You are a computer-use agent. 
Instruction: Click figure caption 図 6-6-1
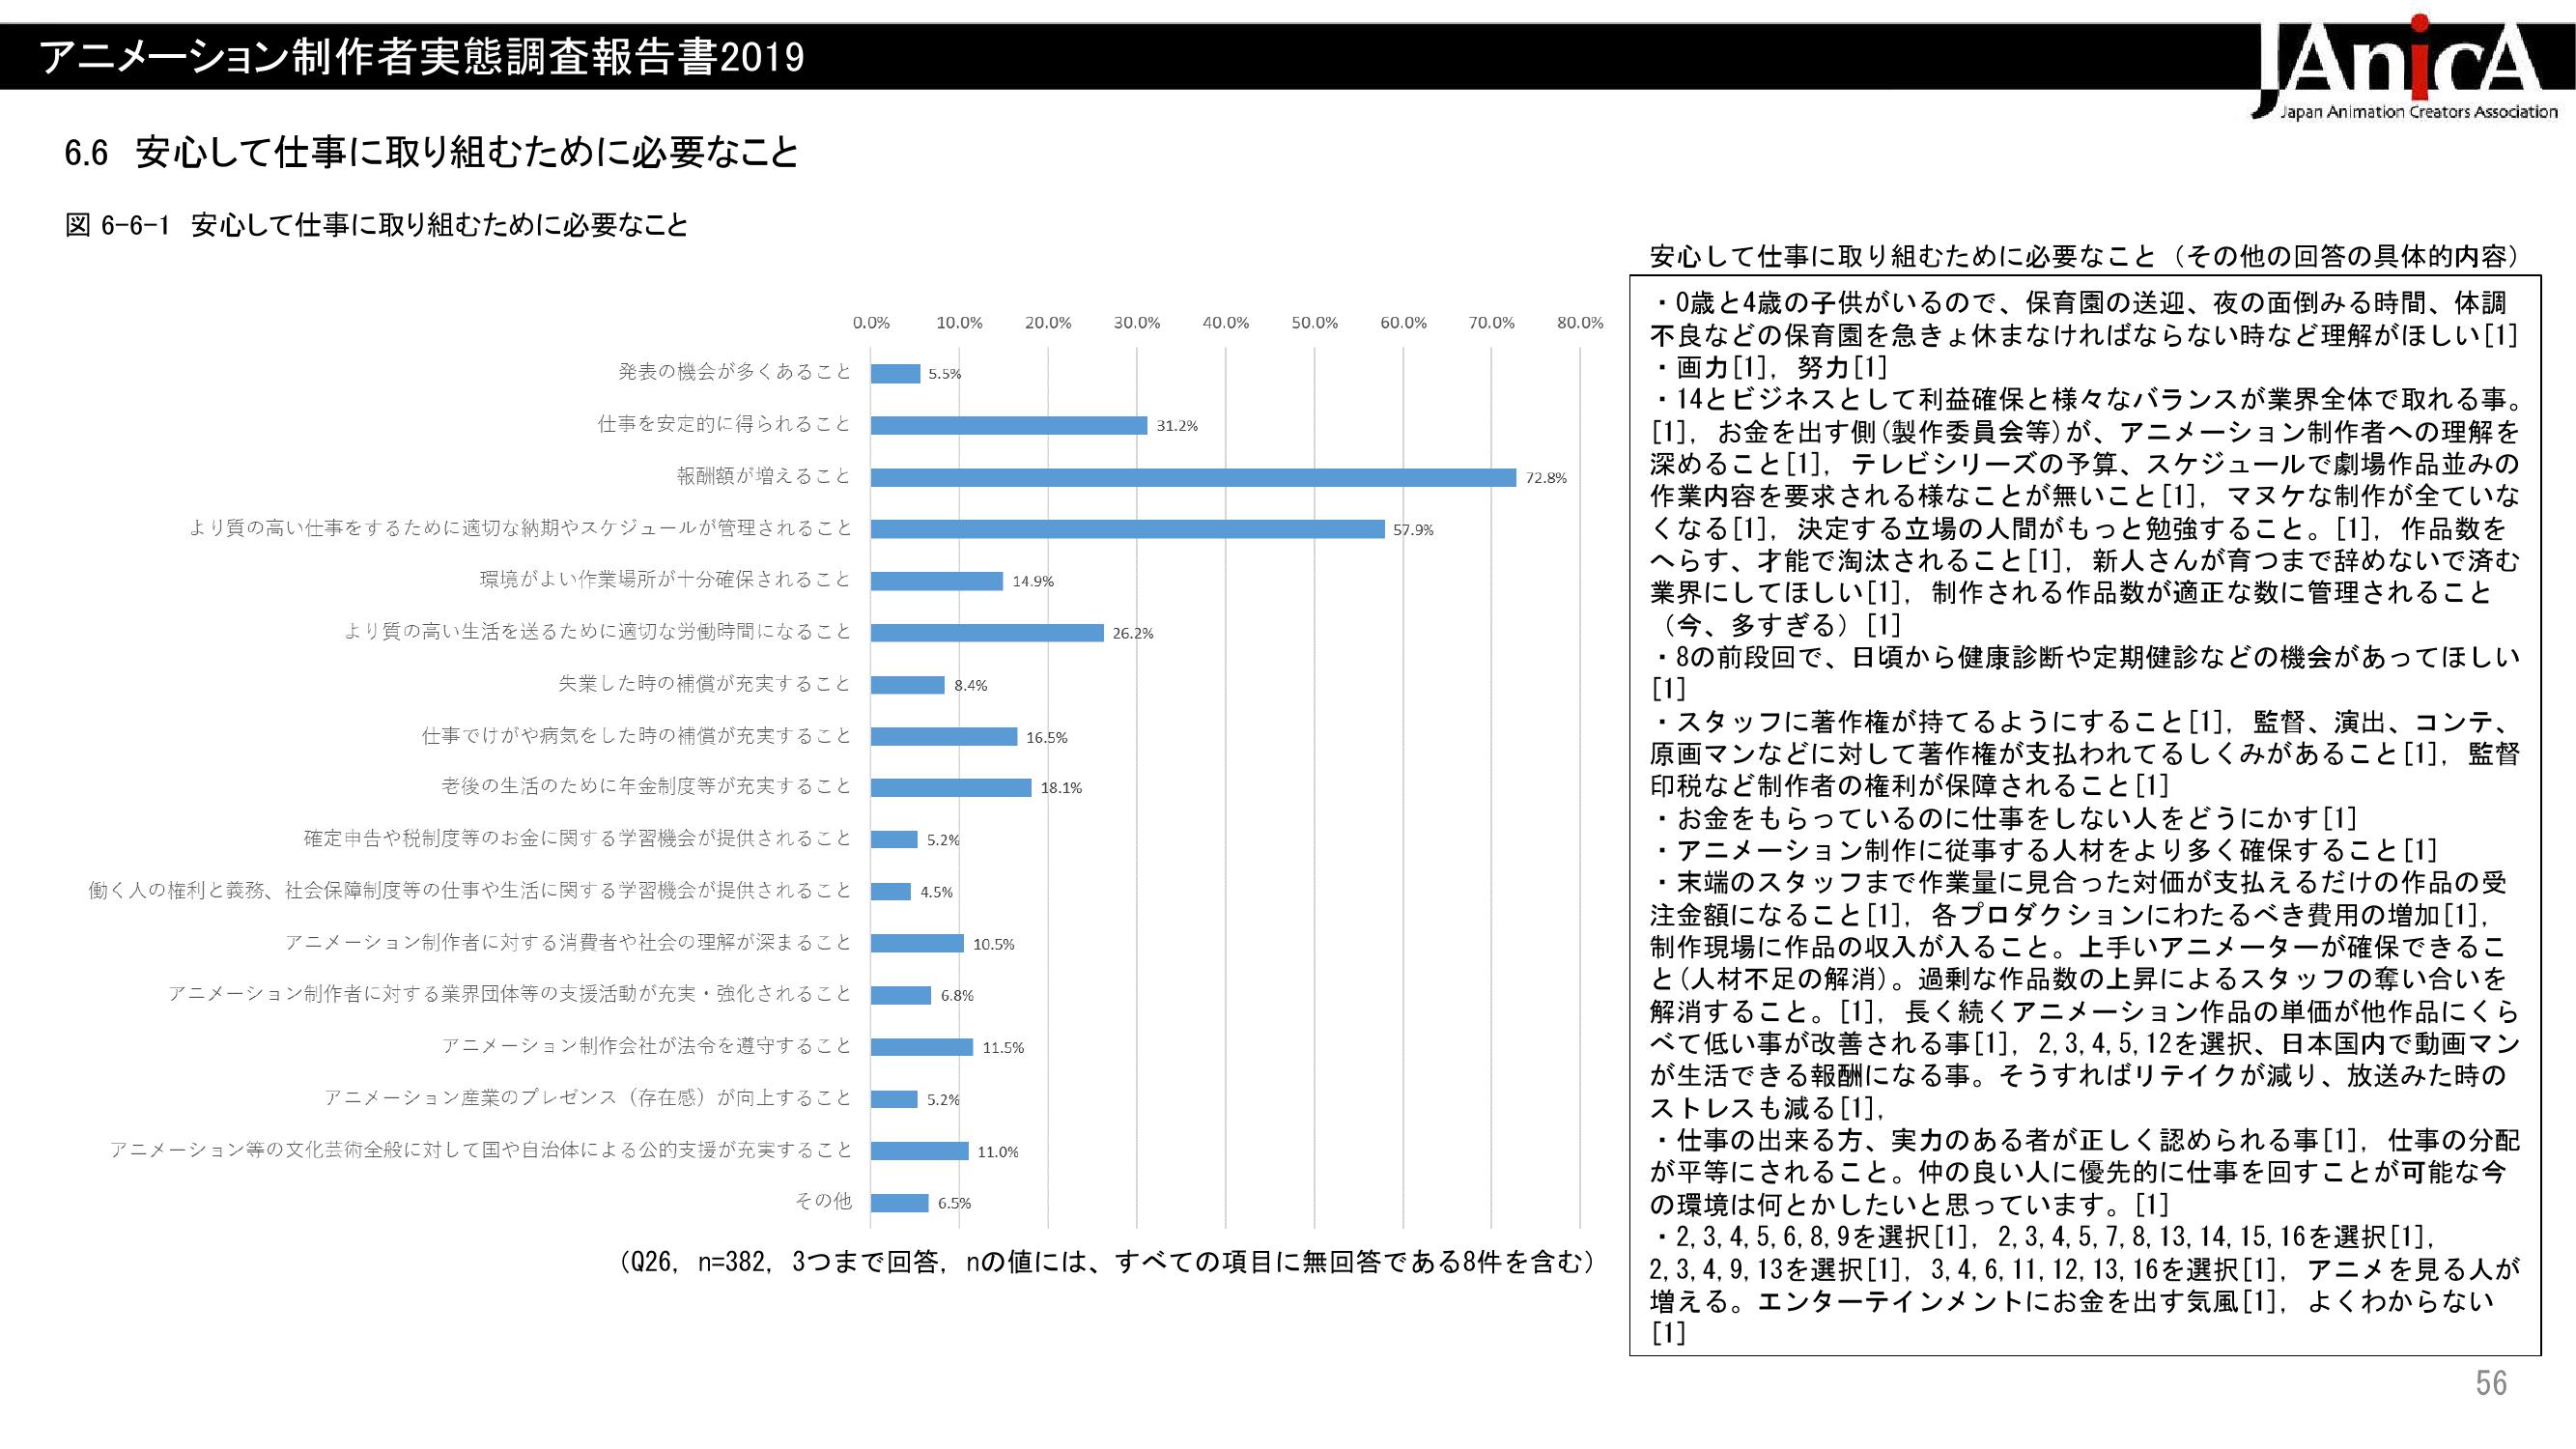click(x=376, y=225)
